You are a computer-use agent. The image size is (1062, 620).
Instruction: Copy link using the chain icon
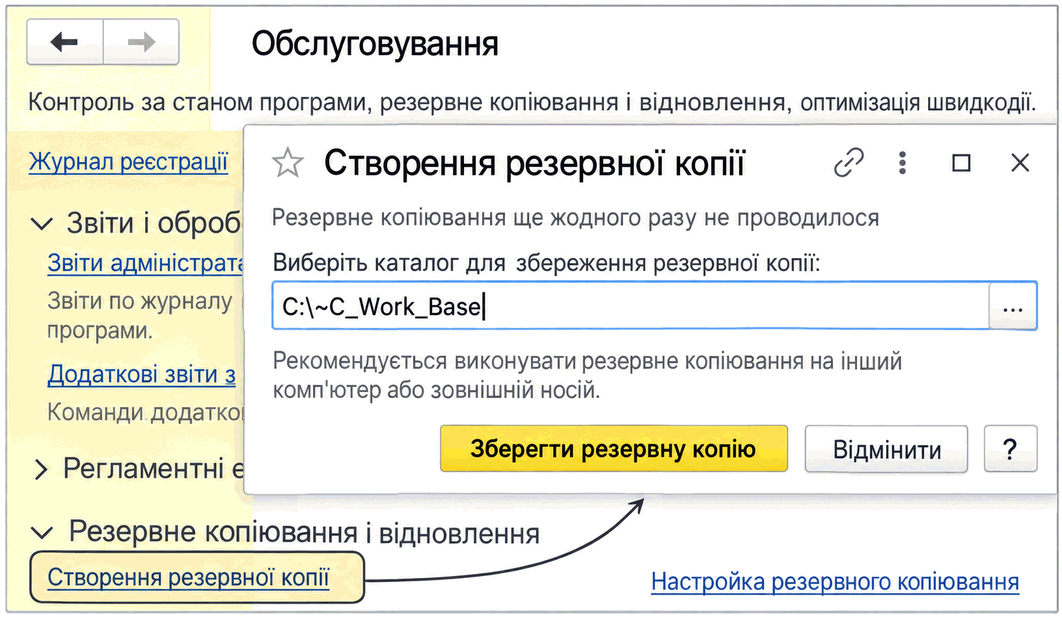point(849,163)
